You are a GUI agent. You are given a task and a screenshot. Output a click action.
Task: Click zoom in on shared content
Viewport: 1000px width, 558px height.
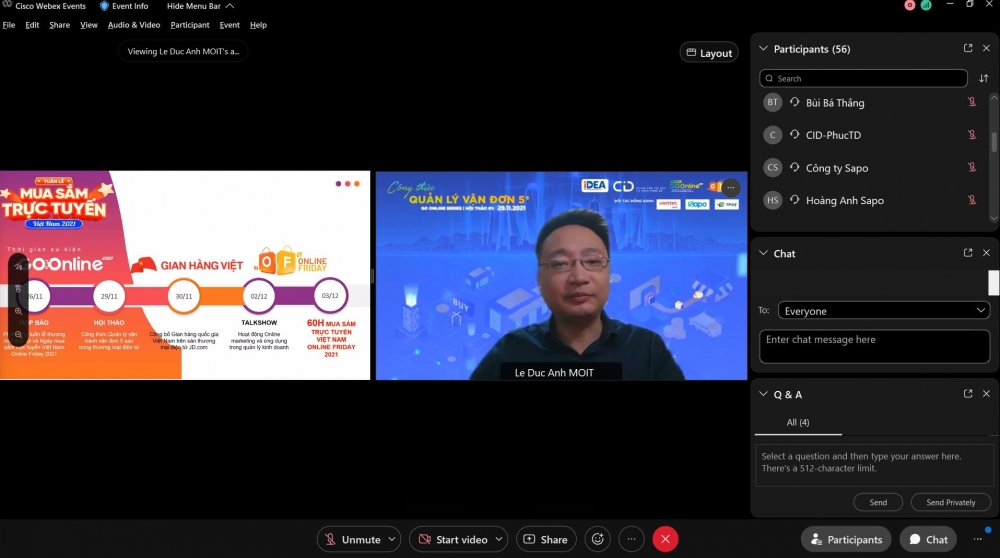click(18, 311)
